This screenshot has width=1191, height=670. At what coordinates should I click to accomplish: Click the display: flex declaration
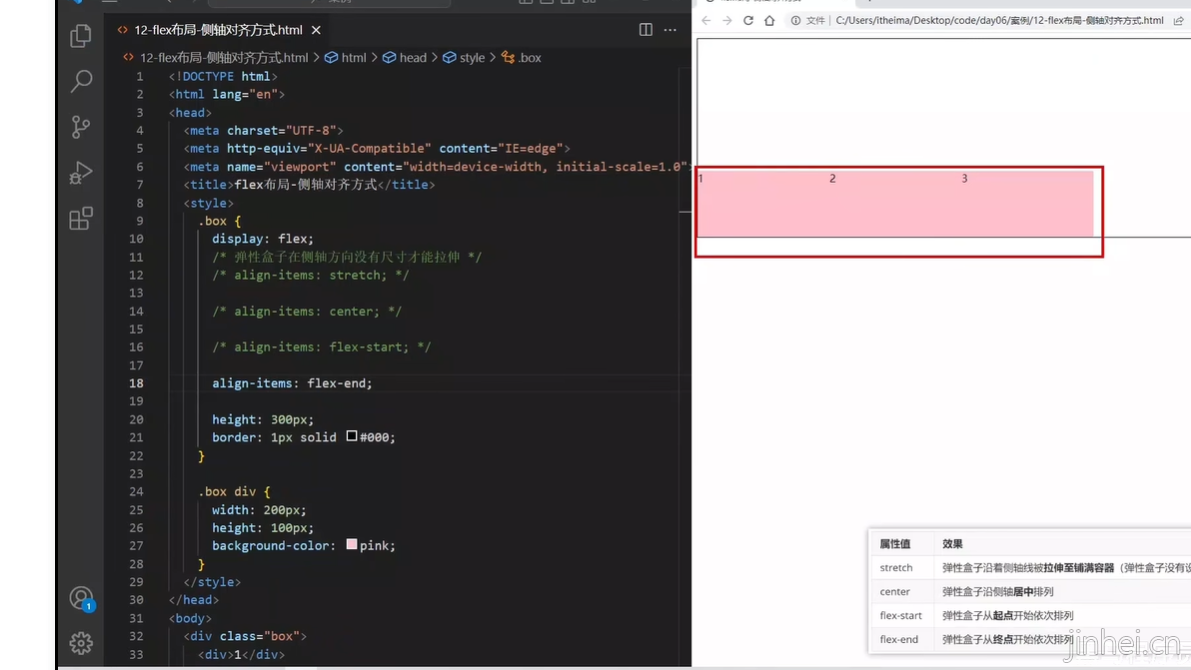pyautogui.click(x=263, y=239)
